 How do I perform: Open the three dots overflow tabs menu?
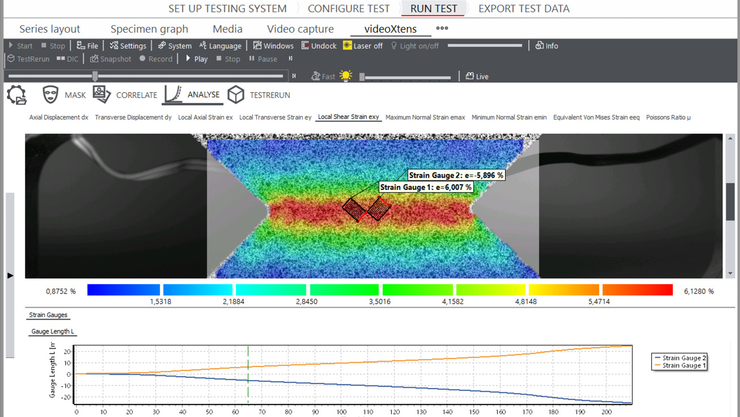point(442,28)
